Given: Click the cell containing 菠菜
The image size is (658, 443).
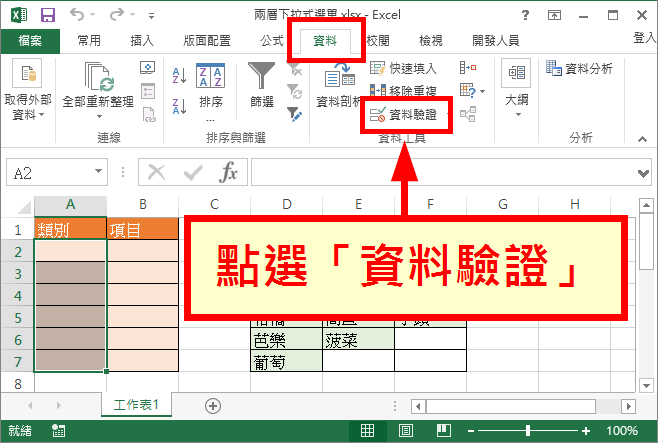Looking at the screenshot, I should 358,339.
